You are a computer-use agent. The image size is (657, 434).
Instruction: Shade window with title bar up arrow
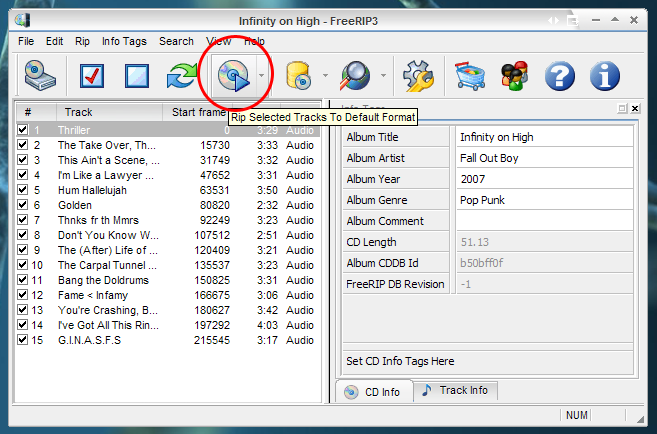click(x=615, y=20)
